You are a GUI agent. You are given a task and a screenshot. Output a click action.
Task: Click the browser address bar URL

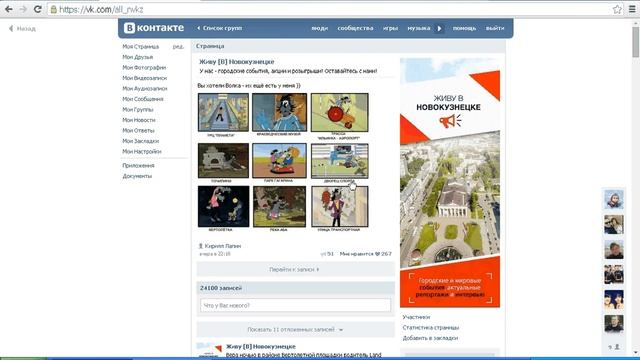pyautogui.click(x=101, y=9)
